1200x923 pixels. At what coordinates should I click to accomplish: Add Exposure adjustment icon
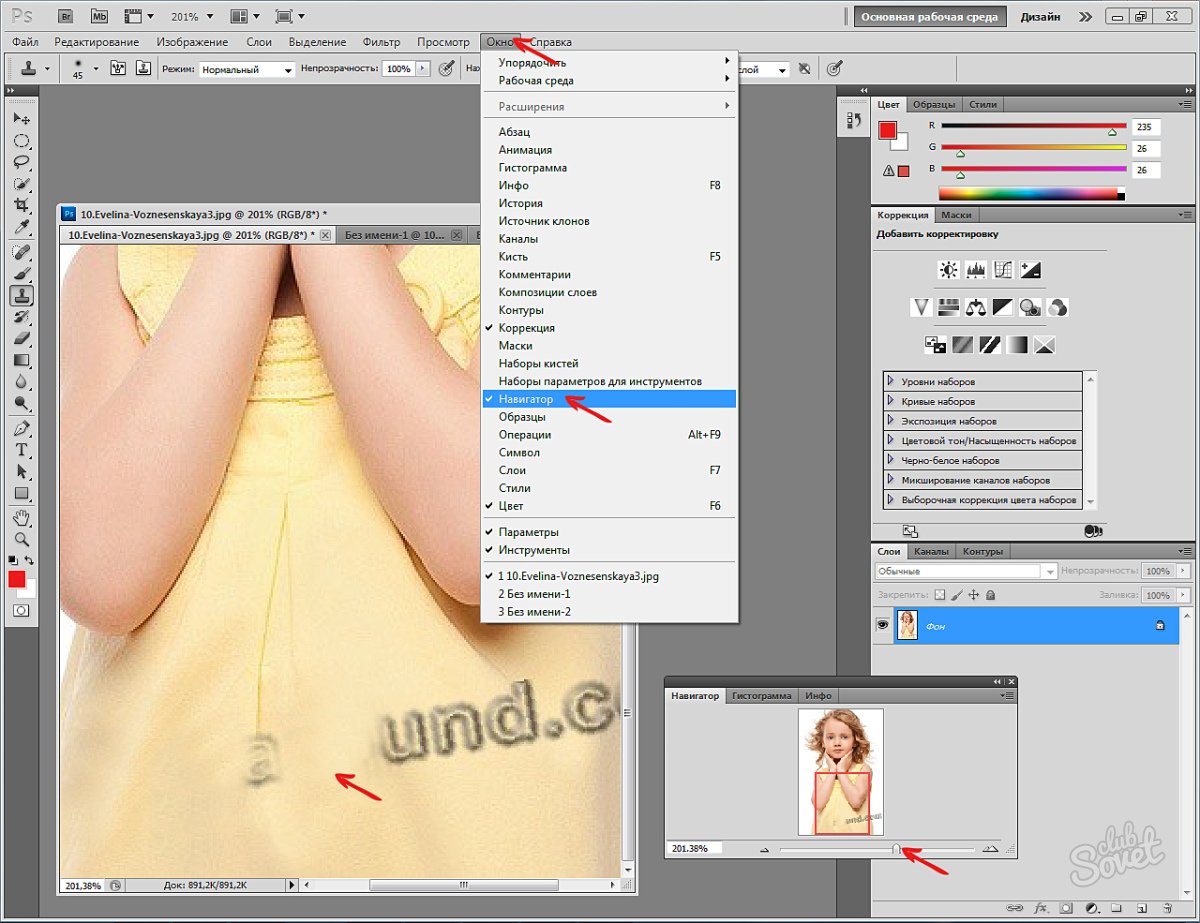point(1031,270)
